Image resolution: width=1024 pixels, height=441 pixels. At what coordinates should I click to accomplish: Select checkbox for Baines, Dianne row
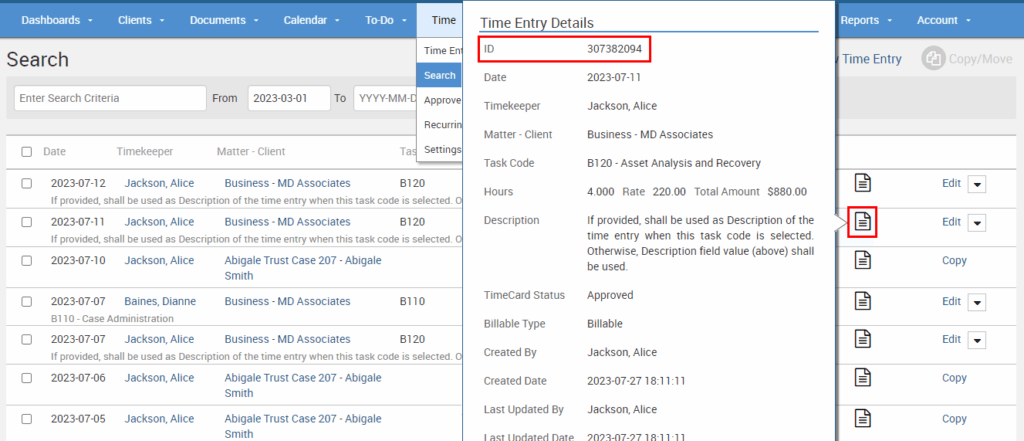(x=27, y=301)
